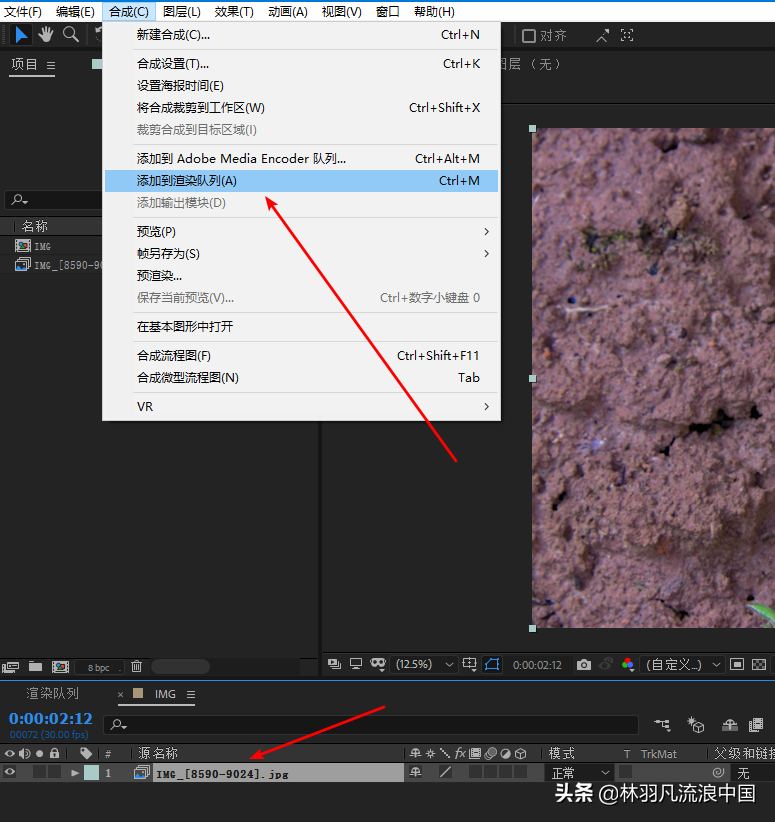Open the parent 无 dropdown for layer 1

754,773
